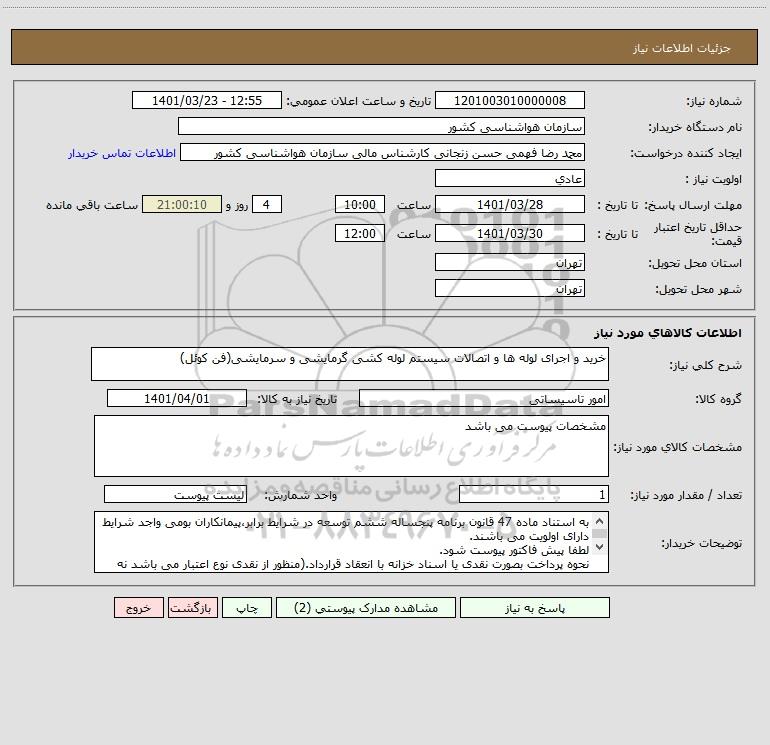Click the header جزئیات اطلاعات نیاز
770x745 pixels.
(x=682, y=48)
